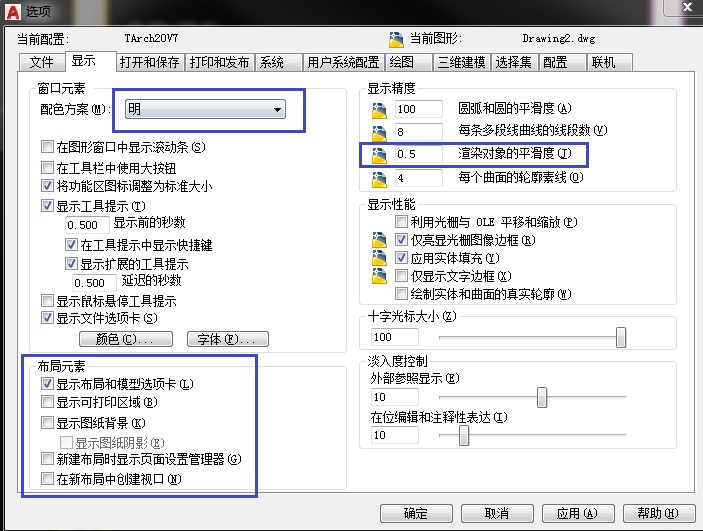This screenshot has width=703, height=531.
Task: Click the drawing icon beside 仅亮显光栅图像边框
Action: click(378, 240)
